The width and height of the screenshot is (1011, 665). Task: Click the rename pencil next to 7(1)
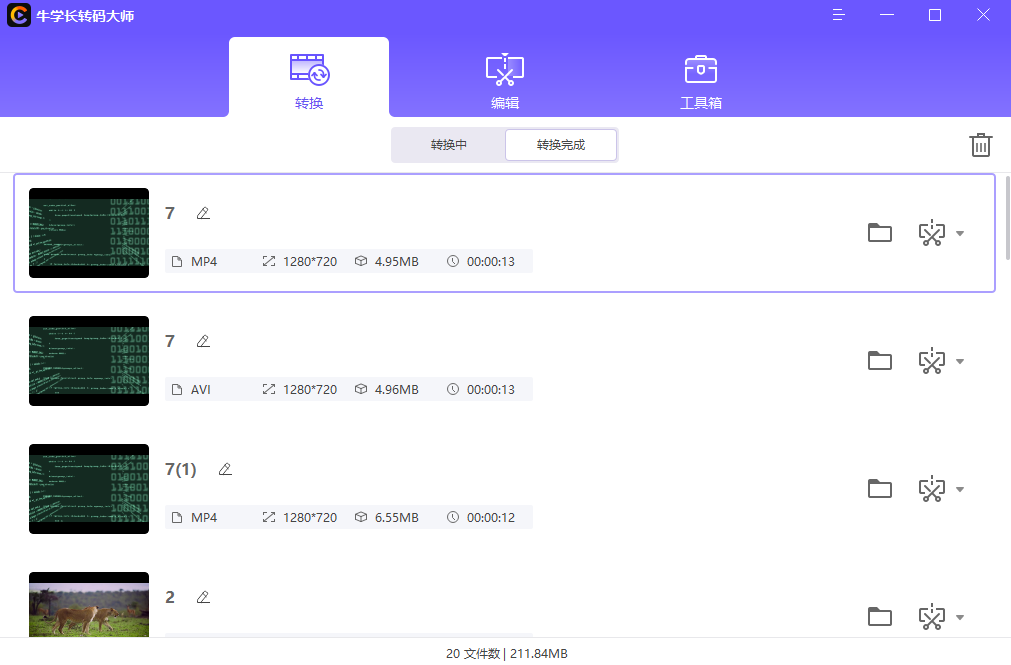225,469
